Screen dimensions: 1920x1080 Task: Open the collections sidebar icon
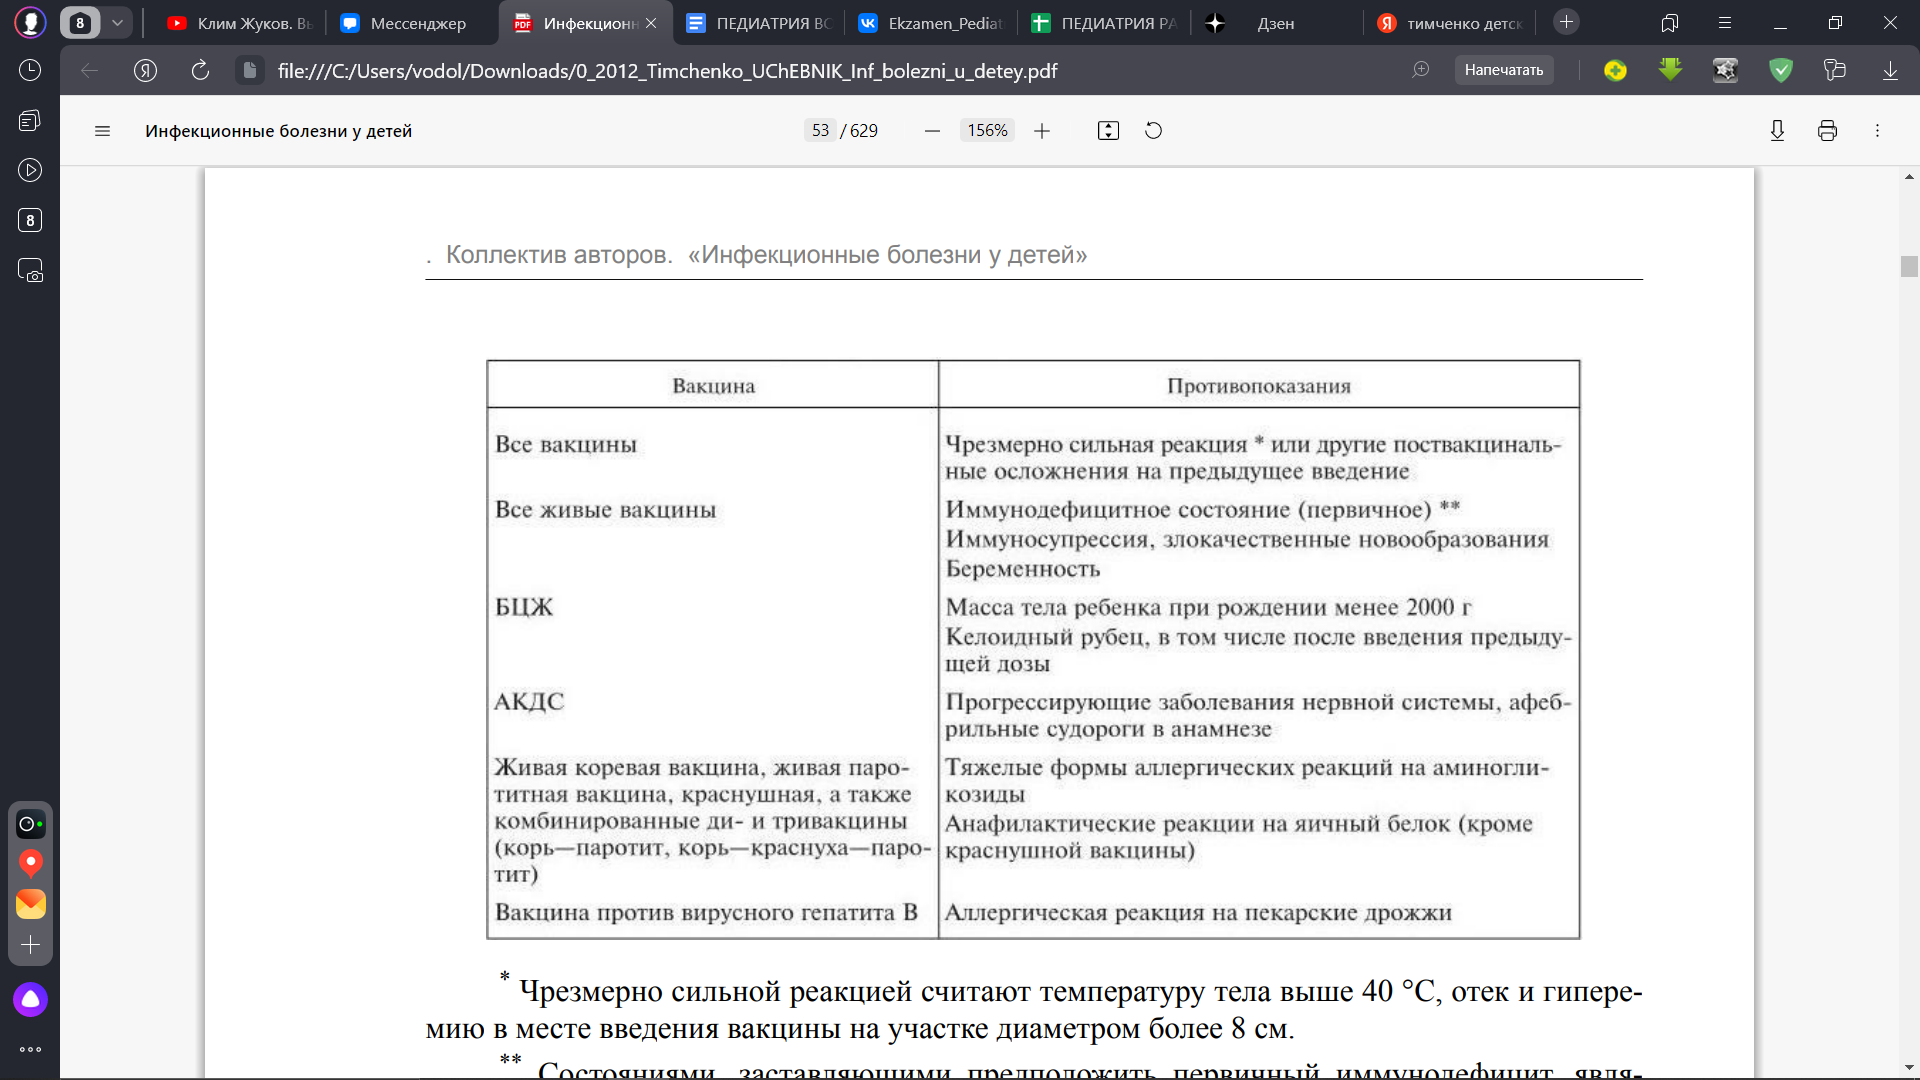tap(30, 120)
